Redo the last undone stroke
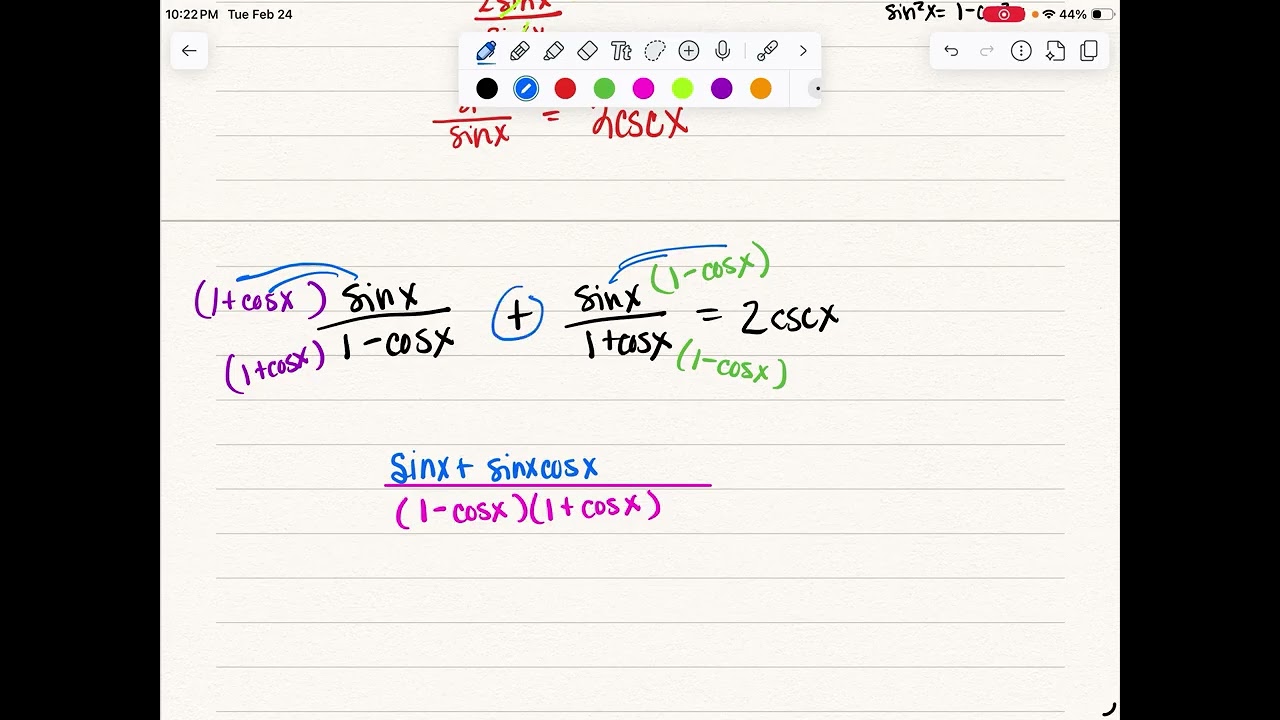Viewport: 1280px width, 720px height. (986, 51)
